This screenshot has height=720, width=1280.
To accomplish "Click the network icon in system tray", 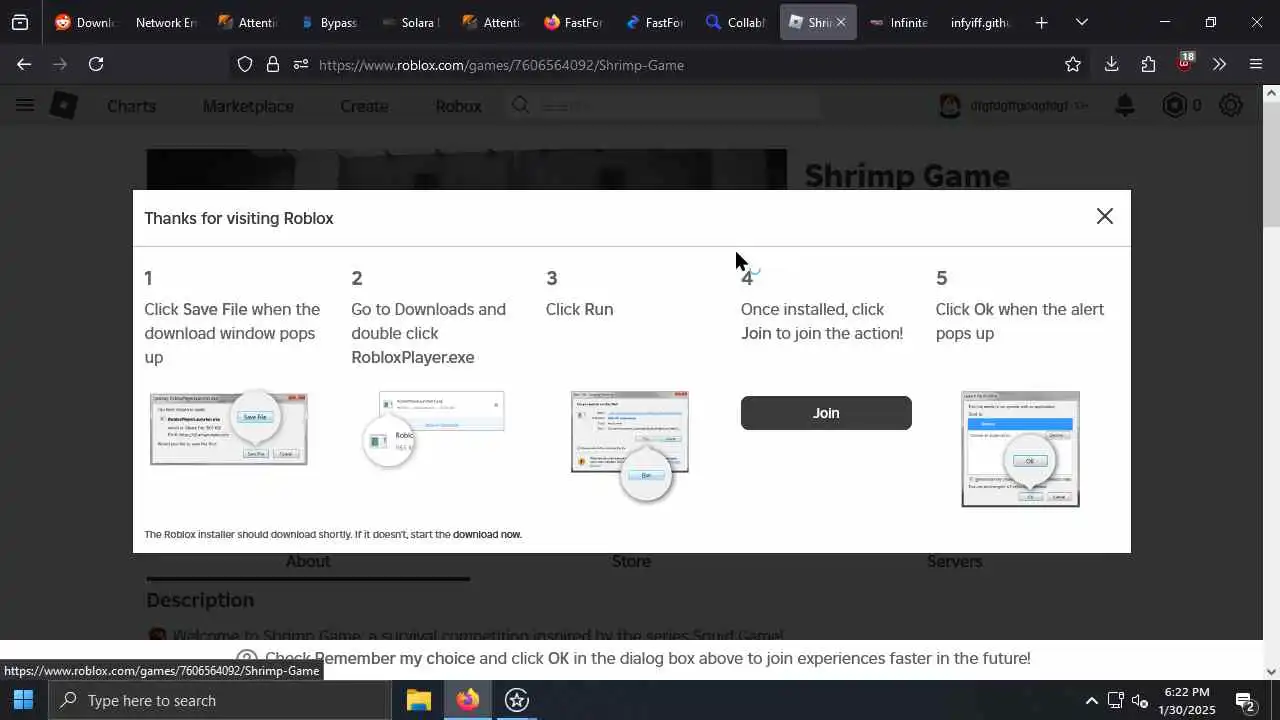I will (x=1115, y=701).
